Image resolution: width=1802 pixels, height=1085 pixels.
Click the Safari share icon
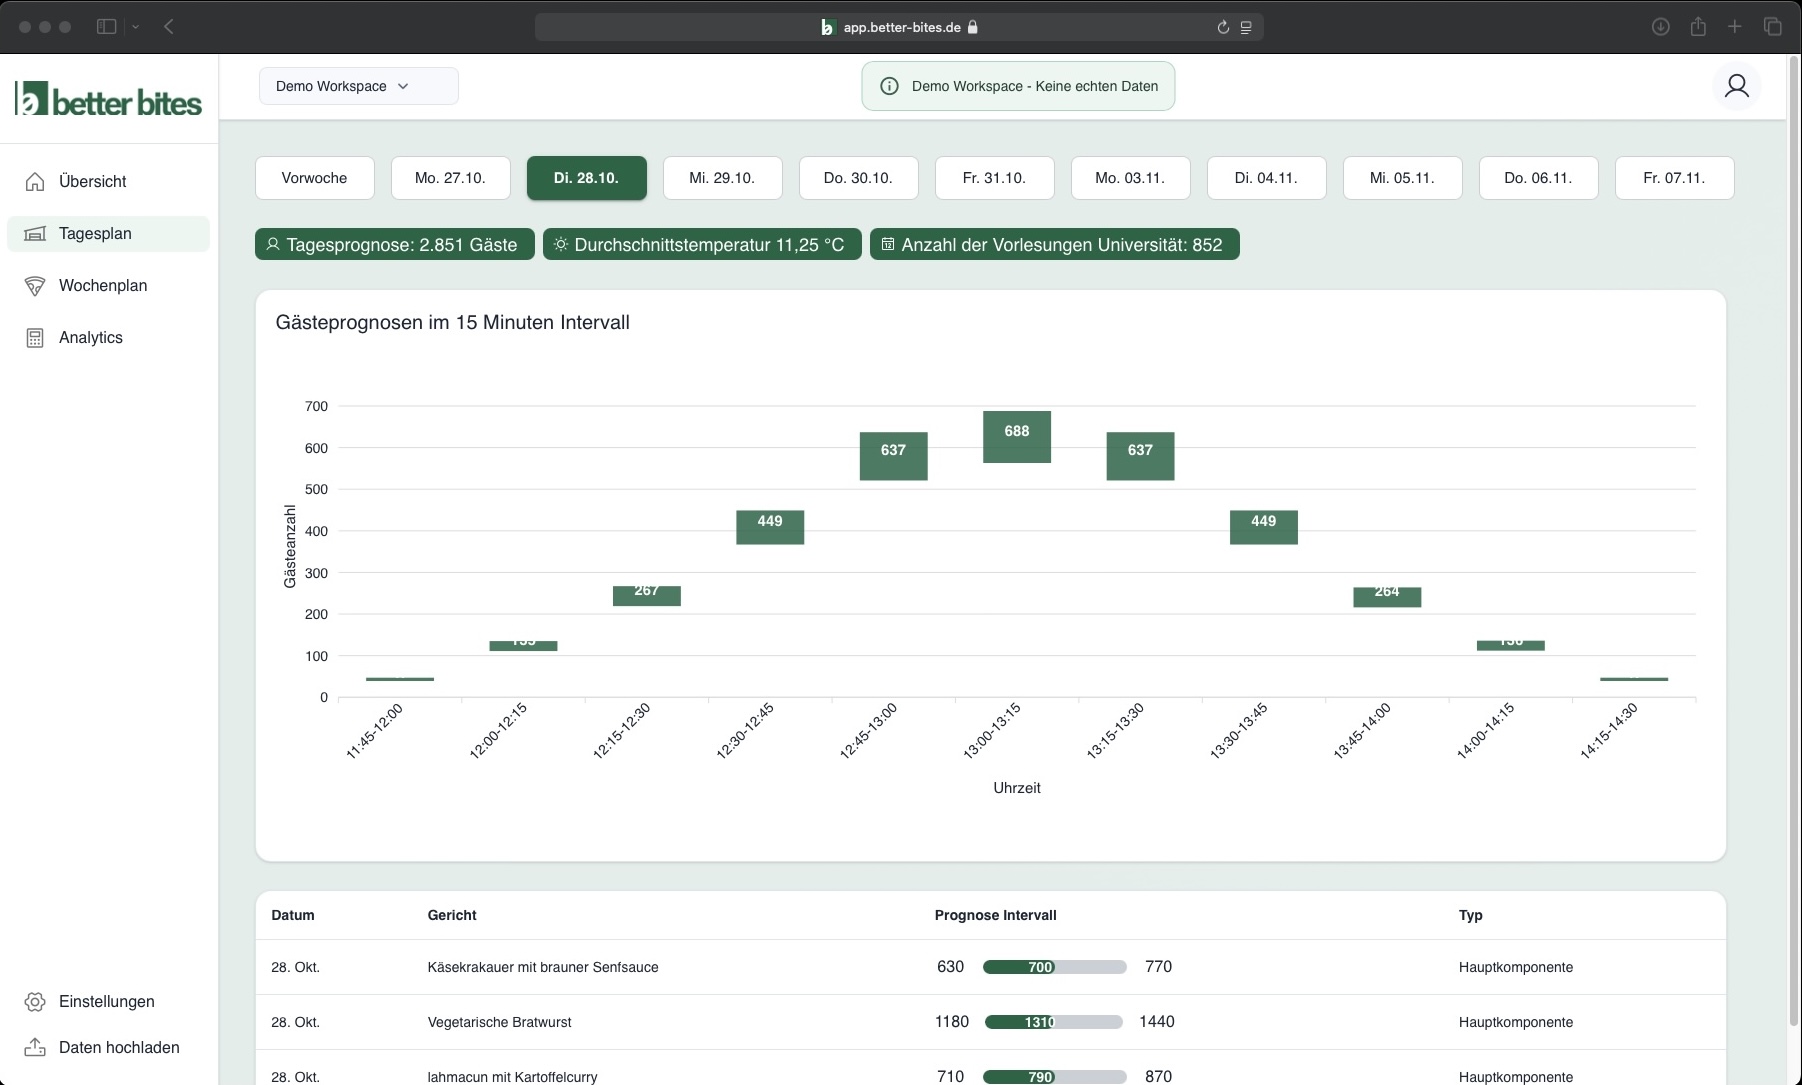pyautogui.click(x=1698, y=26)
